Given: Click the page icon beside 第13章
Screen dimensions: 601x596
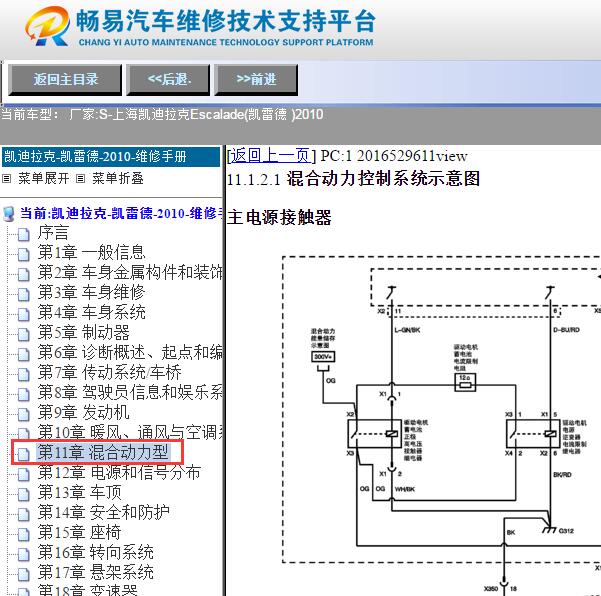Looking at the screenshot, I should tap(23, 494).
